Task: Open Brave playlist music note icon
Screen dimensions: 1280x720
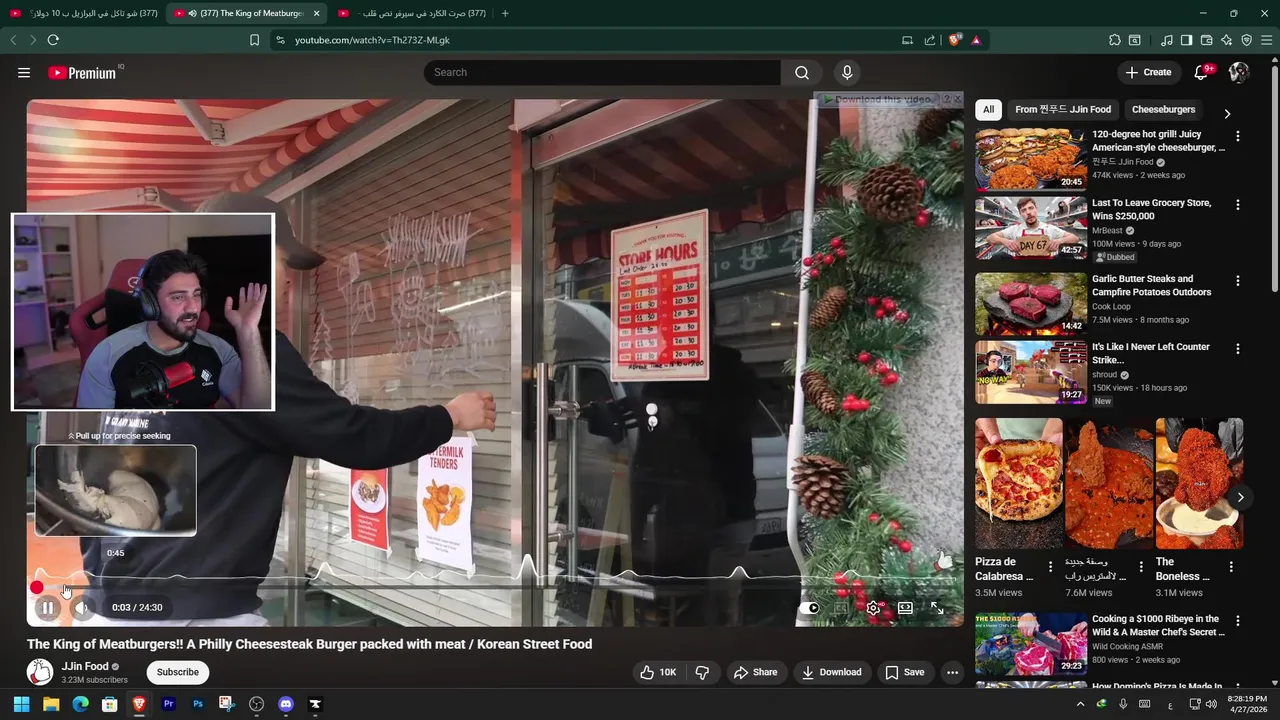Action: 1166,40
